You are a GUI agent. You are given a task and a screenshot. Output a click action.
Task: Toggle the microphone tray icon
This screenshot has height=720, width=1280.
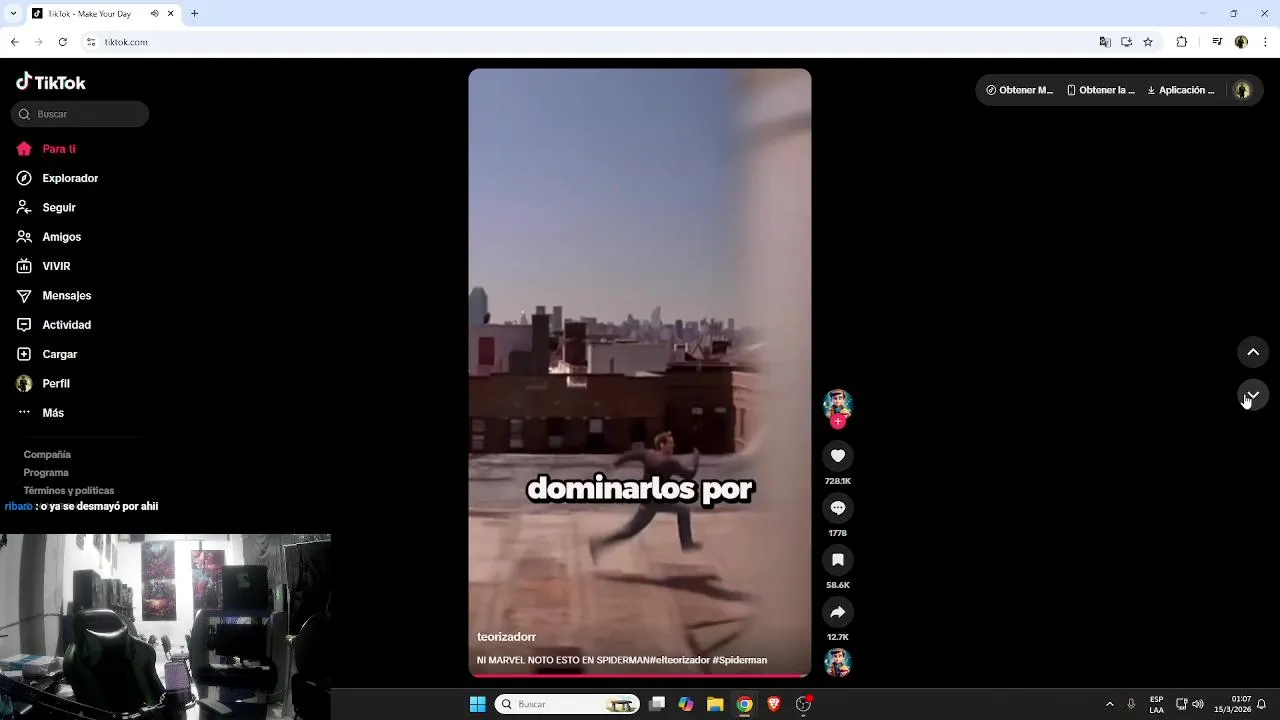tap(1131, 704)
